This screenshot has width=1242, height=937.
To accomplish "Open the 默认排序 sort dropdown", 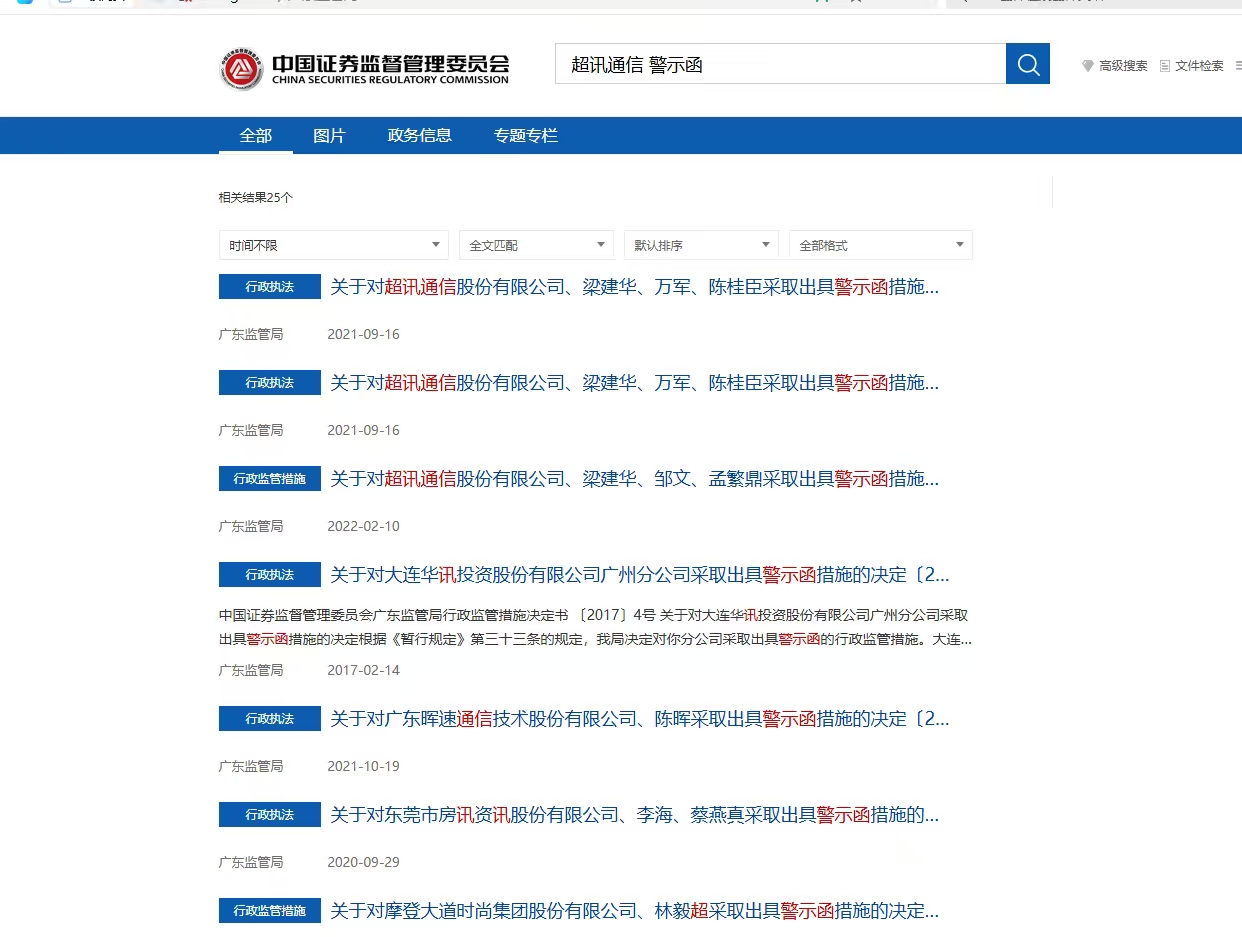I will point(701,245).
